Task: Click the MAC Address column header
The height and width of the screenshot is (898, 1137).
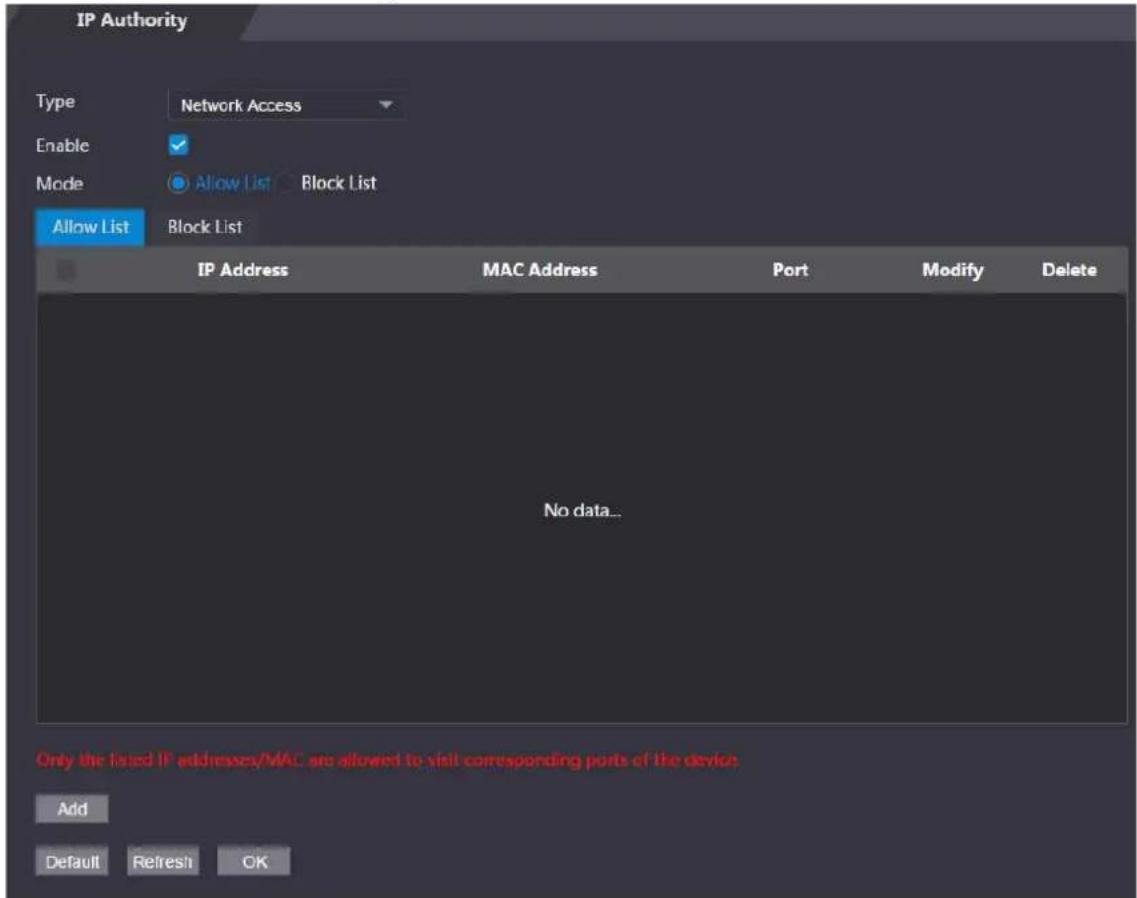Action: point(540,270)
